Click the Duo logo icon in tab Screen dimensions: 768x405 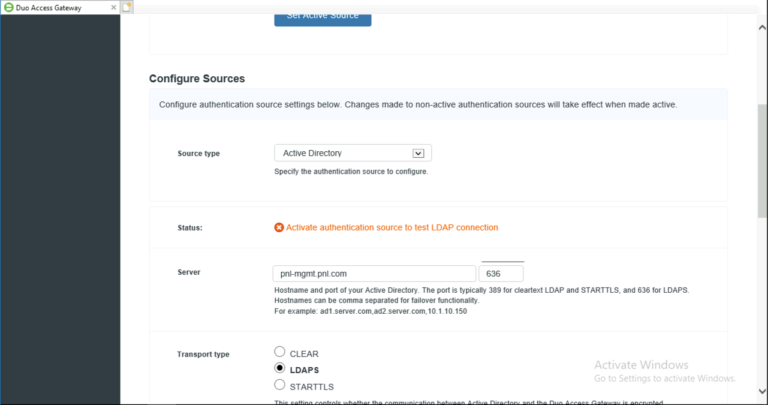[8, 7]
